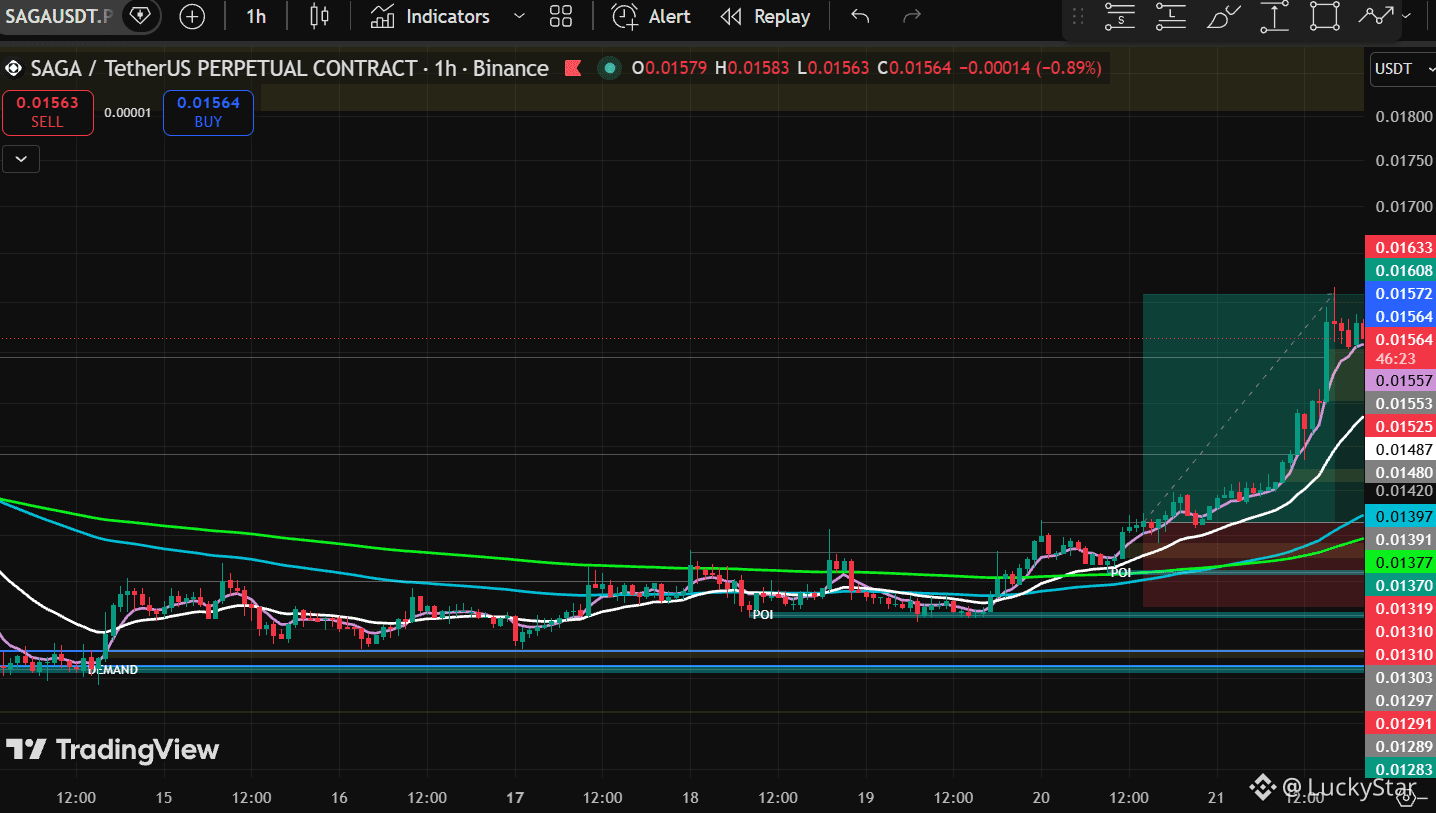
Task: Click the blue 0.01572 price label
Action: [x=1400, y=293]
